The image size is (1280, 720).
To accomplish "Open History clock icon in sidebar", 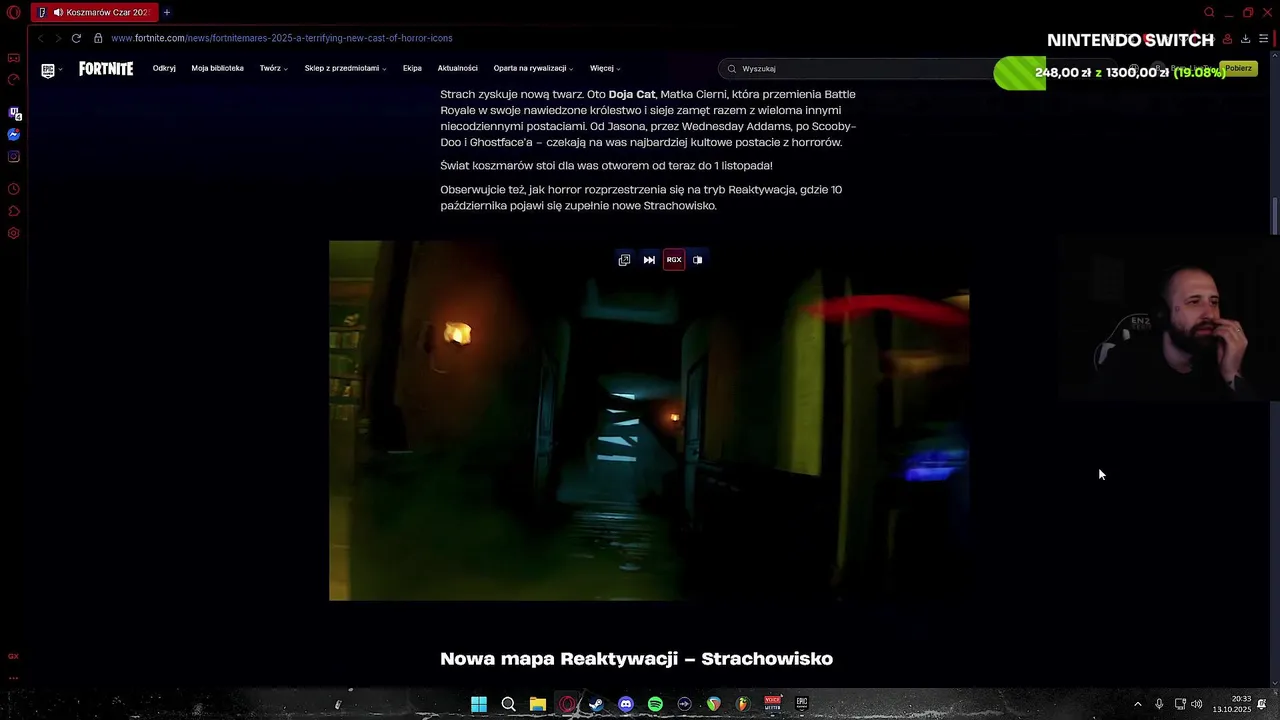I will (14, 189).
